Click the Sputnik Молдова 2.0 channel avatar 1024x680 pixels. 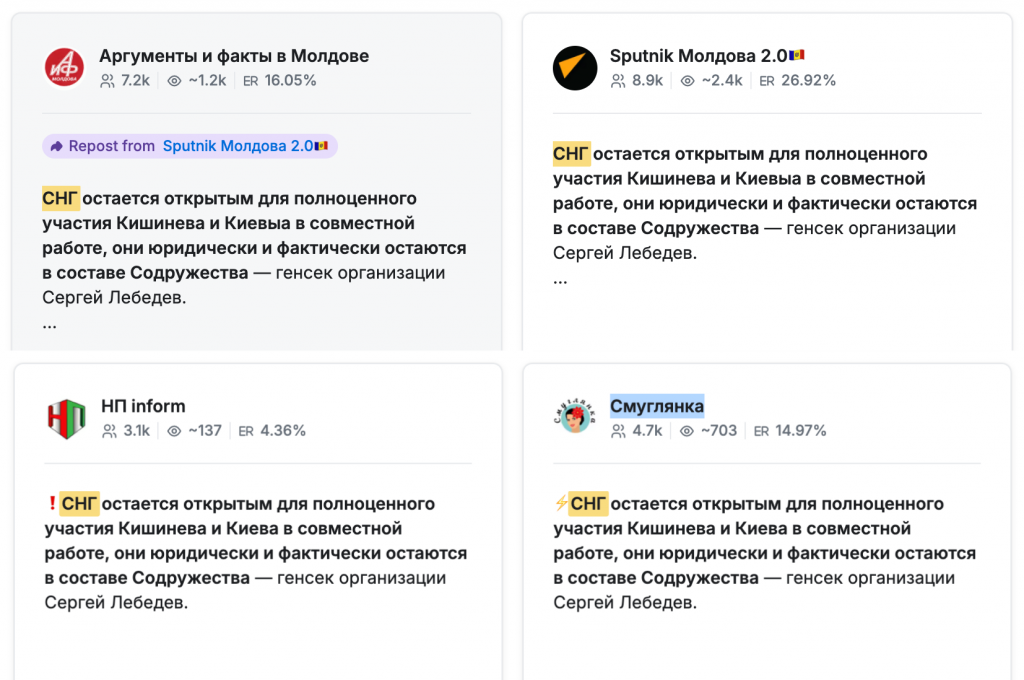(x=575, y=68)
